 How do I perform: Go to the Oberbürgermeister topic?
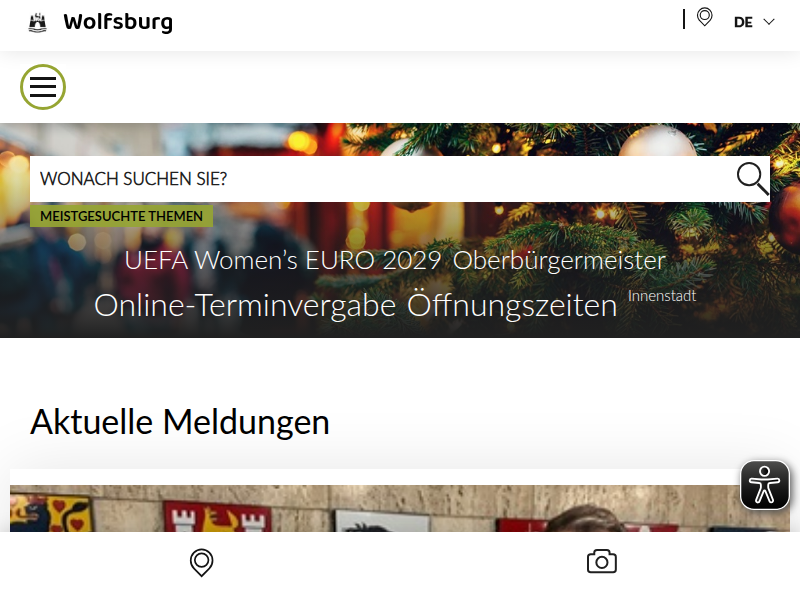pos(559,260)
